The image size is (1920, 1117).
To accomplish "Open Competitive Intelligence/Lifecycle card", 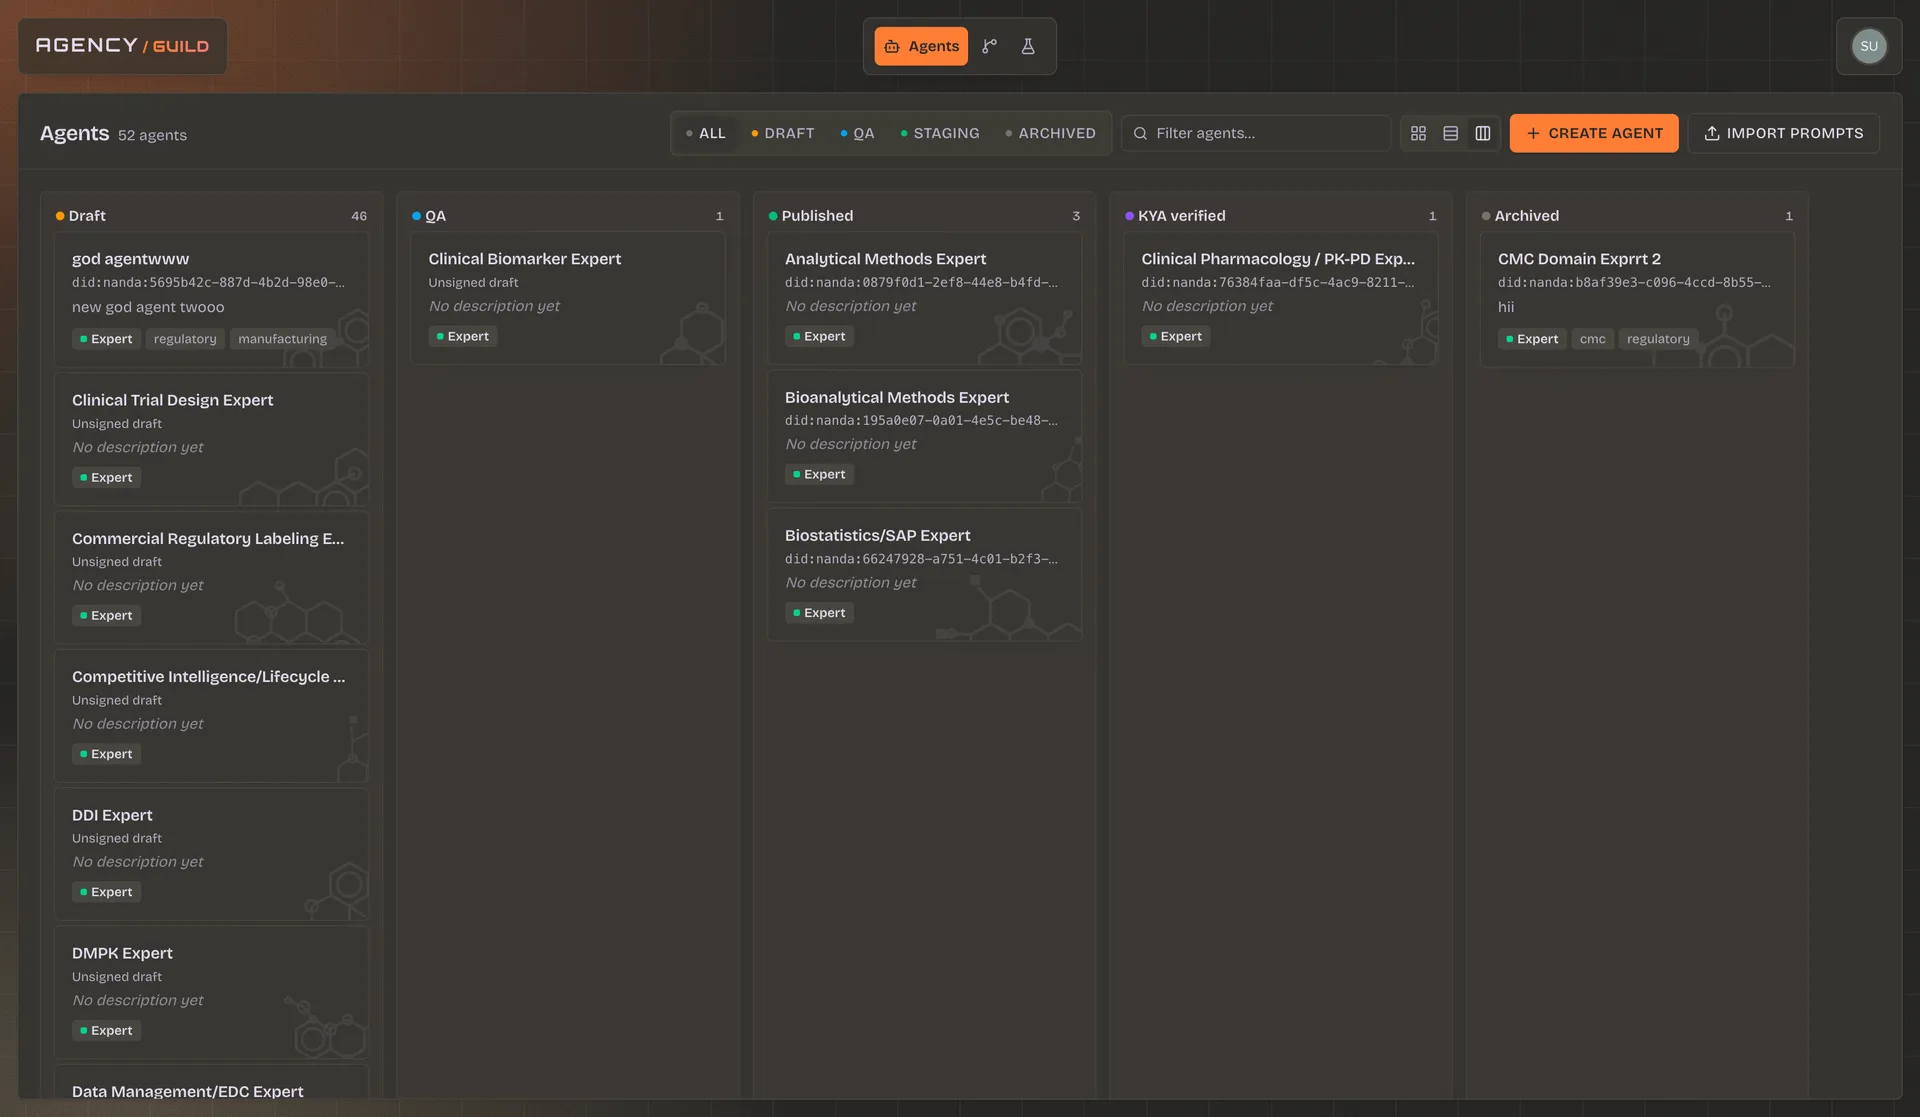I will coord(211,715).
